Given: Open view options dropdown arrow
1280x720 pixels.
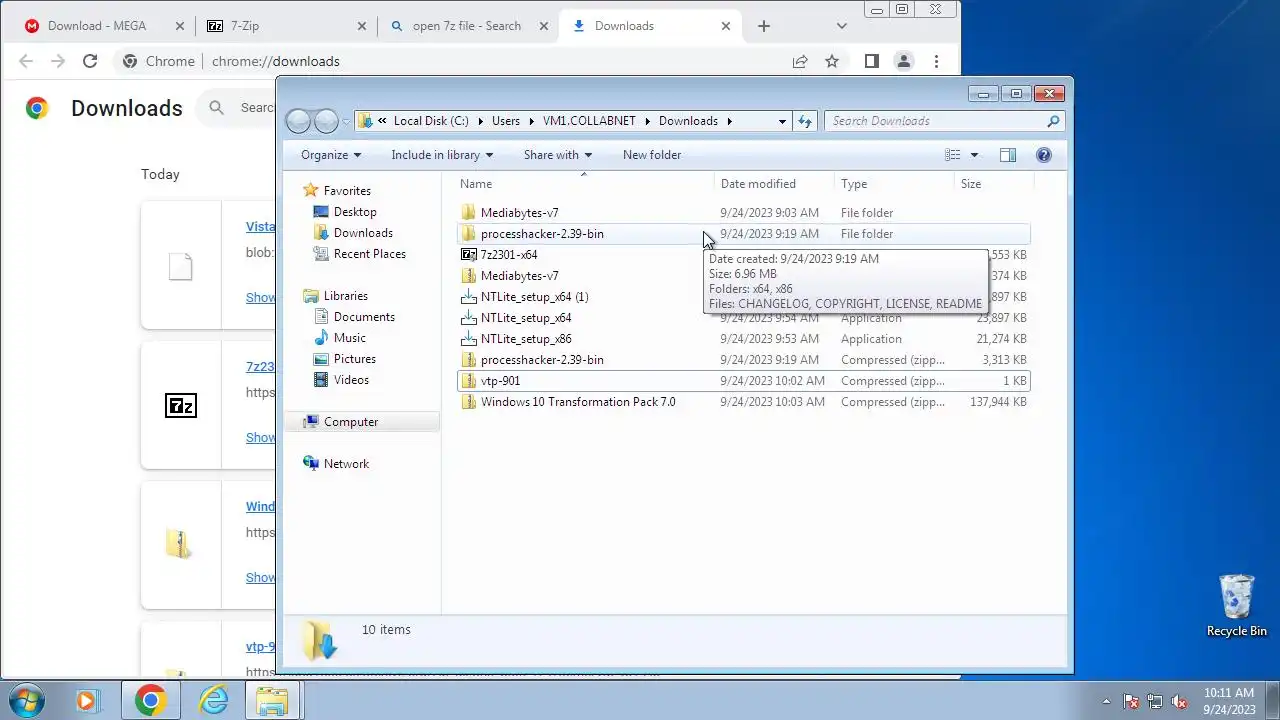Looking at the screenshot, I should [974, 155].
